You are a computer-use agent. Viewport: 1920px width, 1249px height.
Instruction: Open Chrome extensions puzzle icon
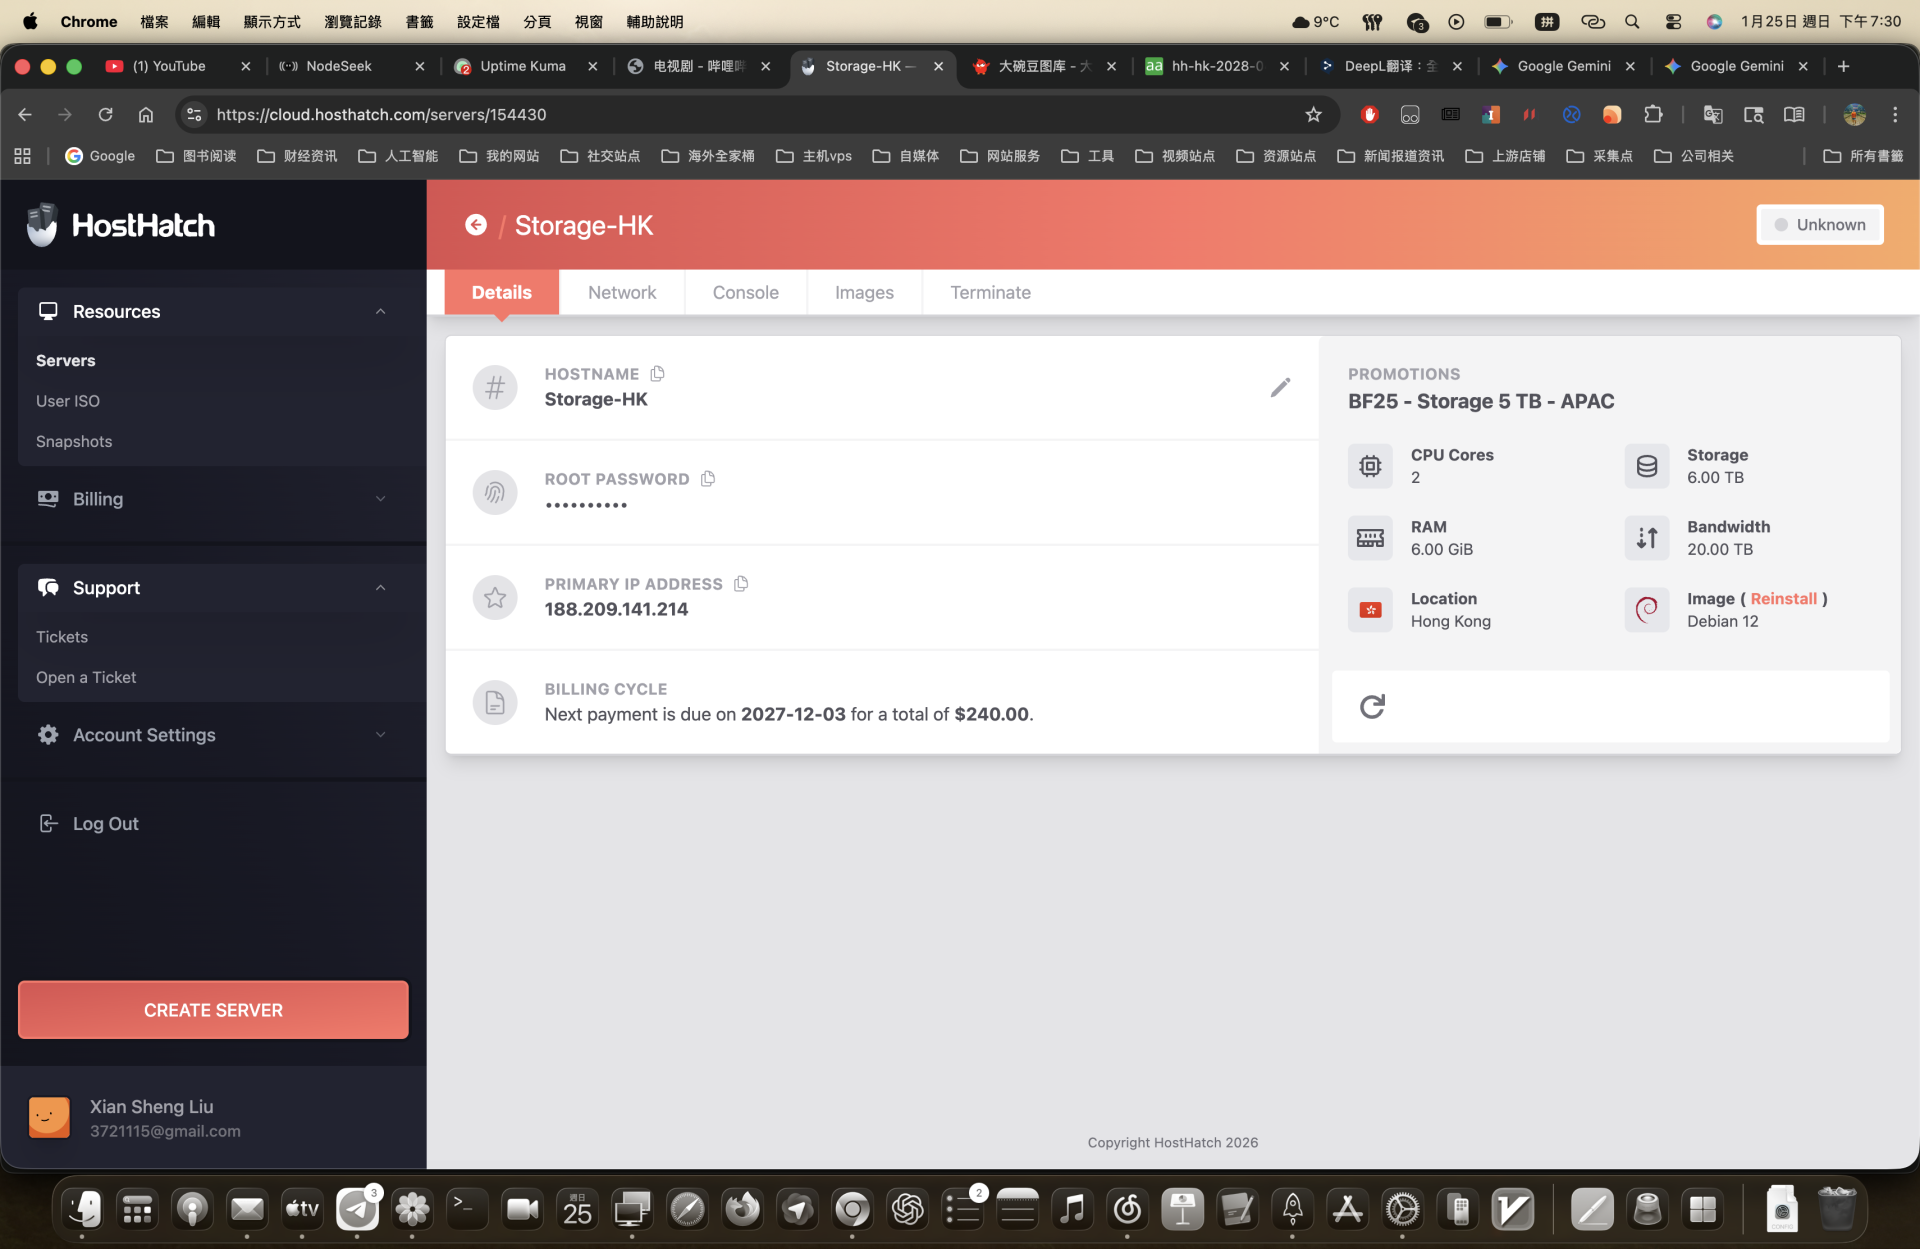[x=1653, y=115]
